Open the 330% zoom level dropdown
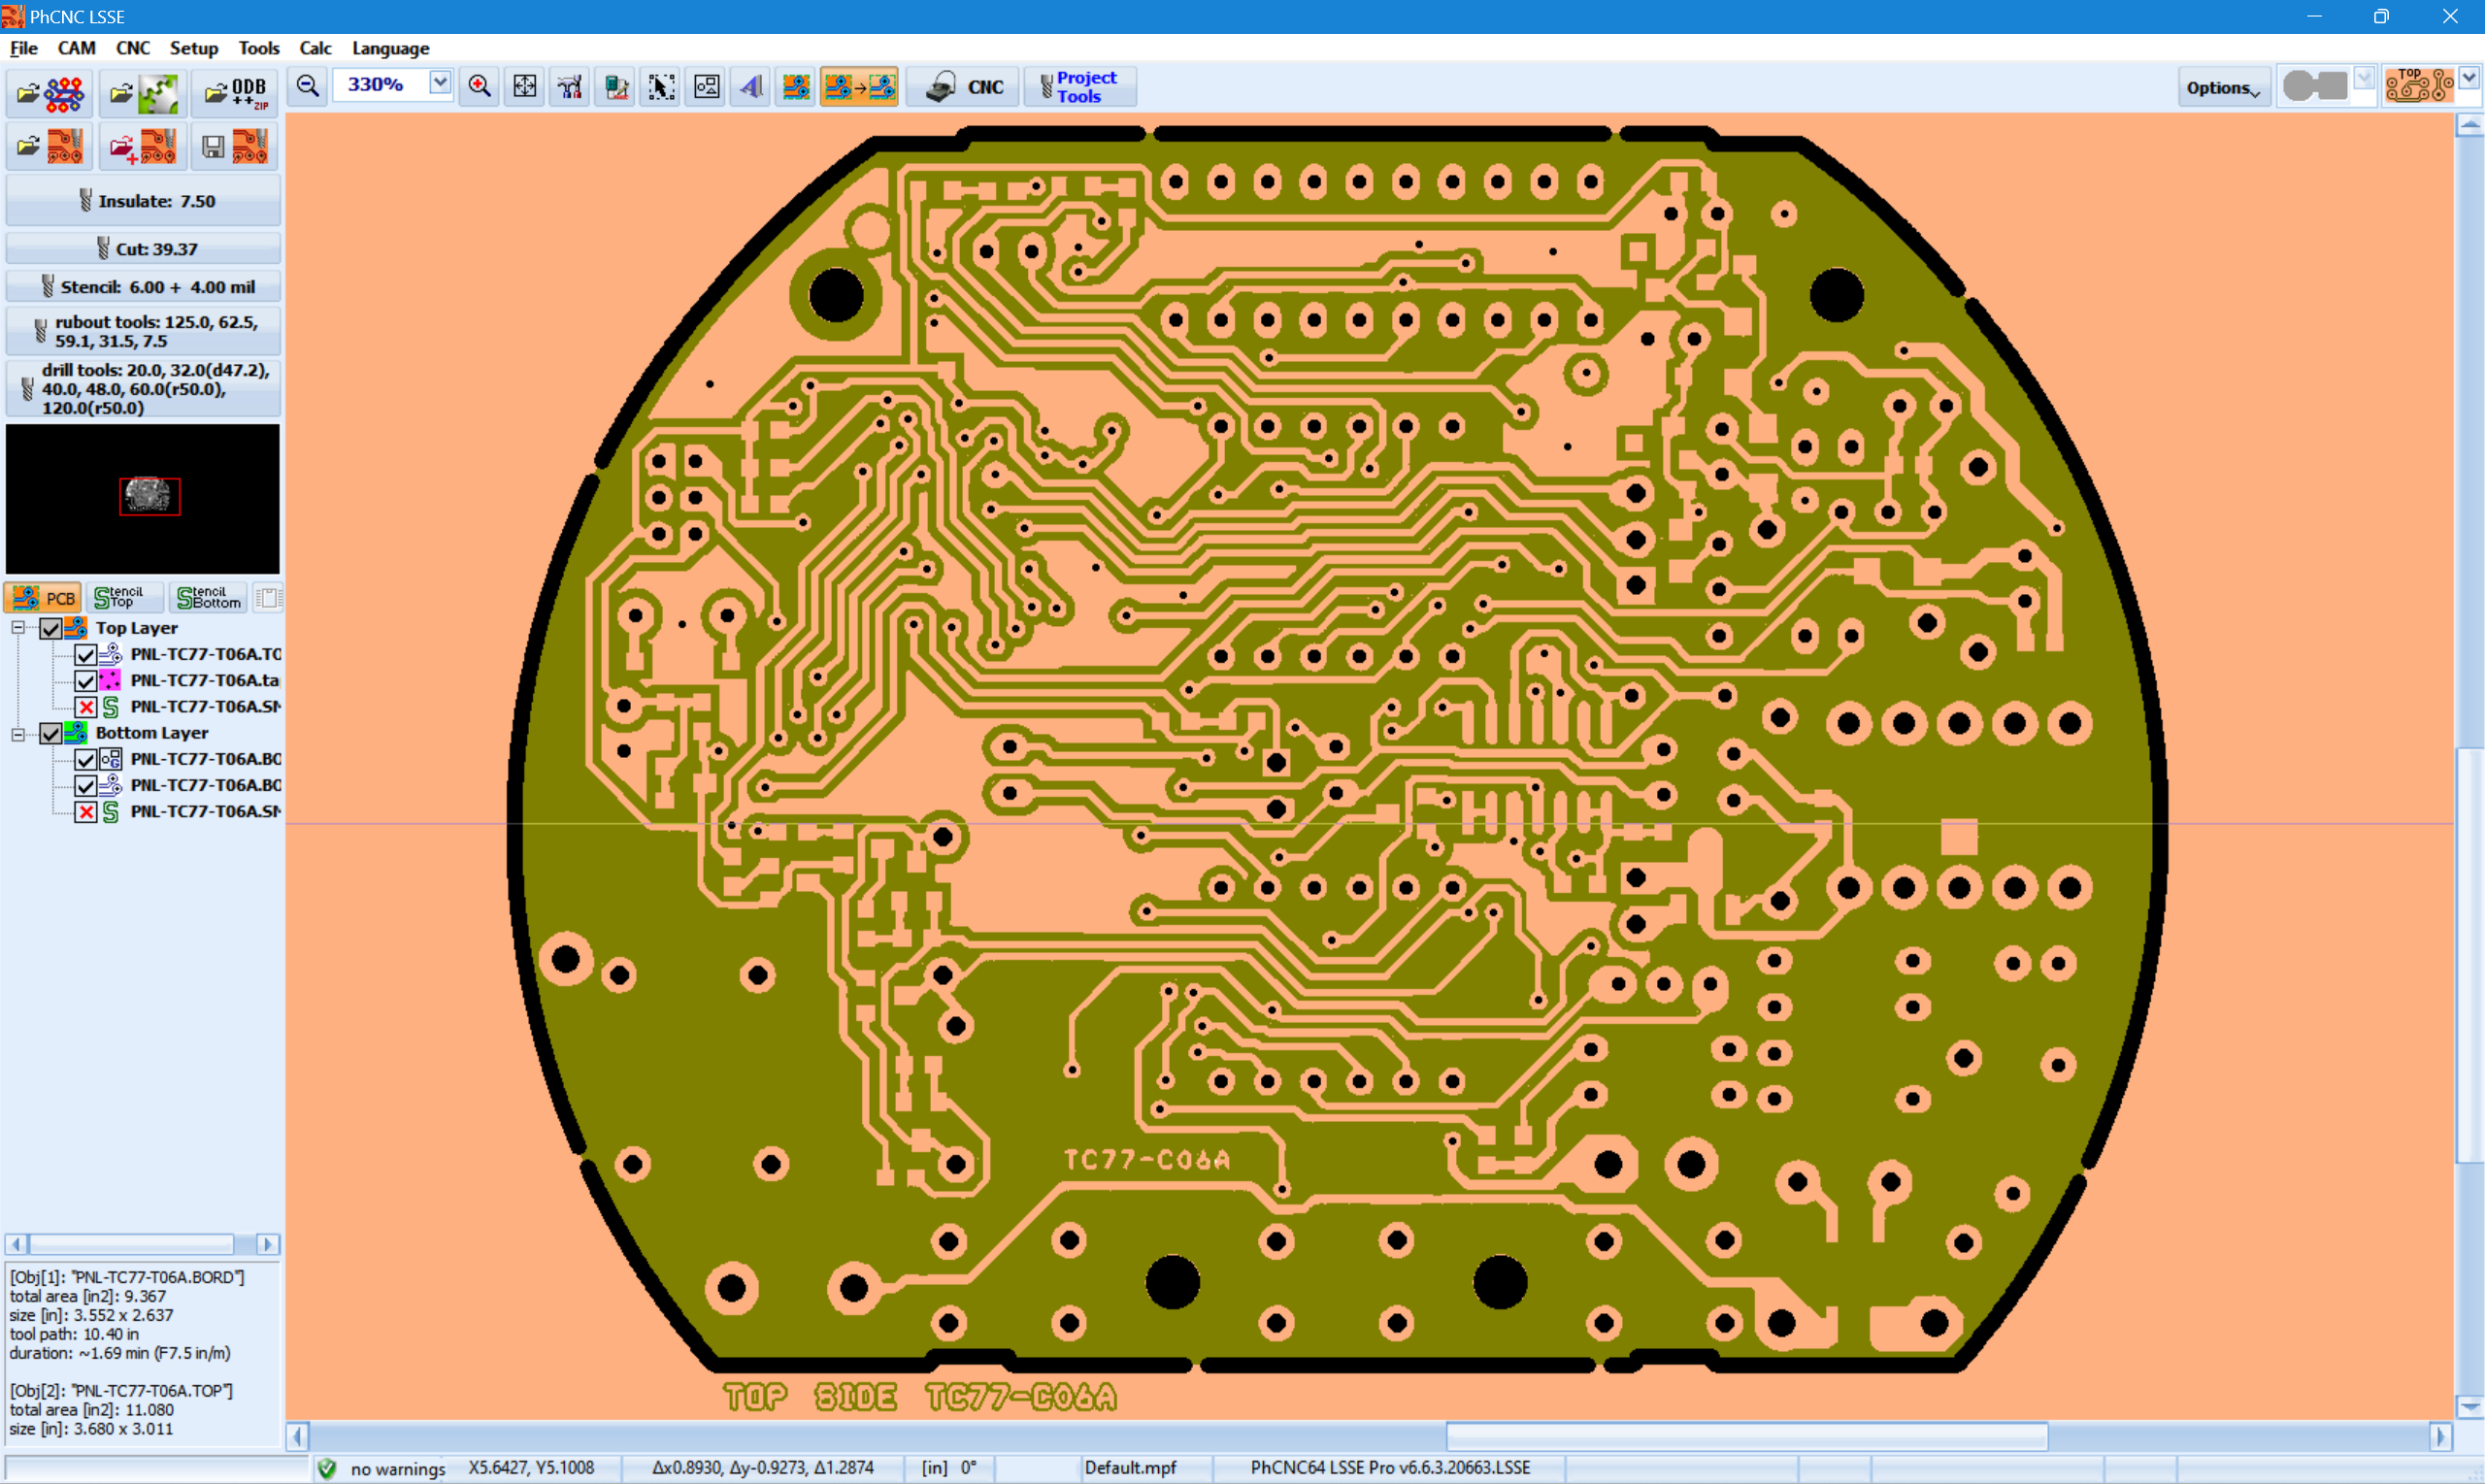 (x=440, y=83)
